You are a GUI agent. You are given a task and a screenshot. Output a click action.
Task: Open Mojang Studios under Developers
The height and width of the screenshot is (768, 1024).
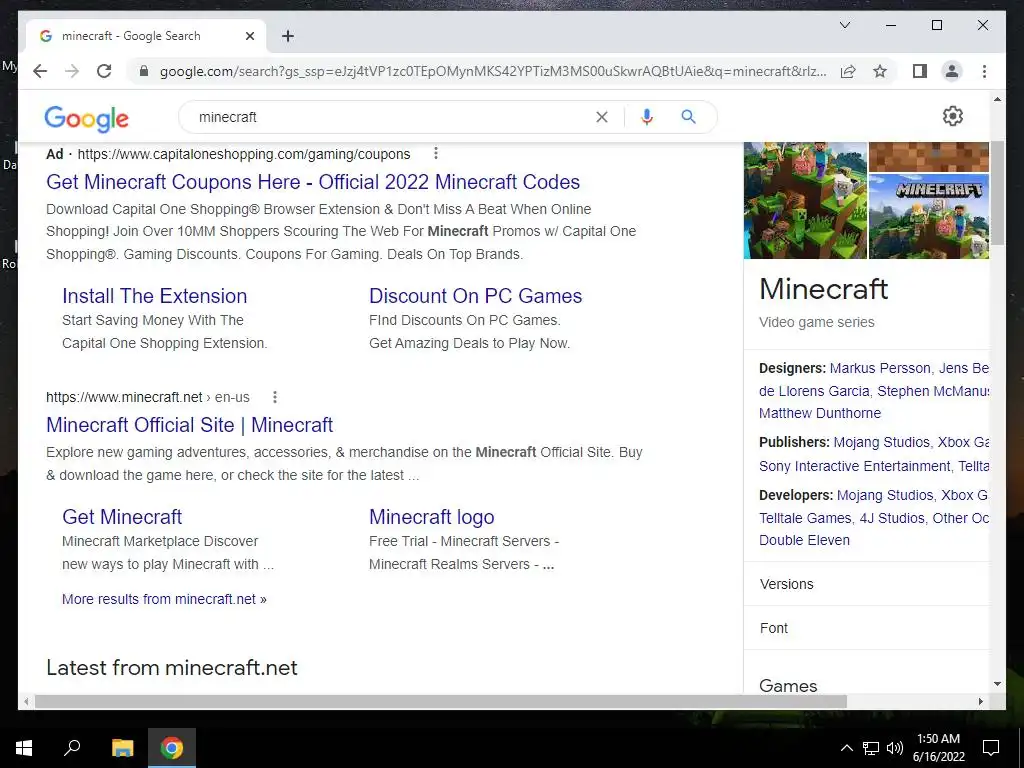pyautogui.click(x=885, y=495)
